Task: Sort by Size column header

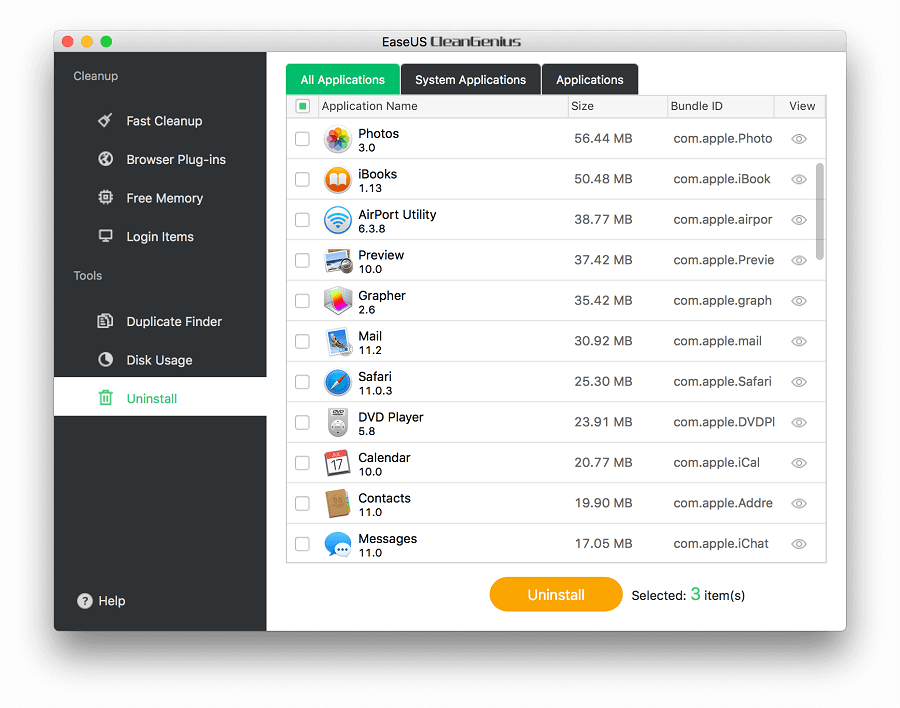Action: (x=617, y=106)
